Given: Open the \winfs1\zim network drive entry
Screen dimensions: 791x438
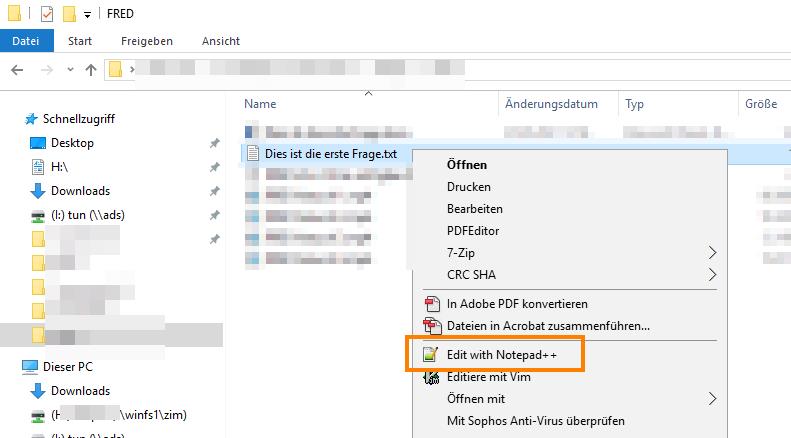Looking at the screenshot, I should (119, 415).
